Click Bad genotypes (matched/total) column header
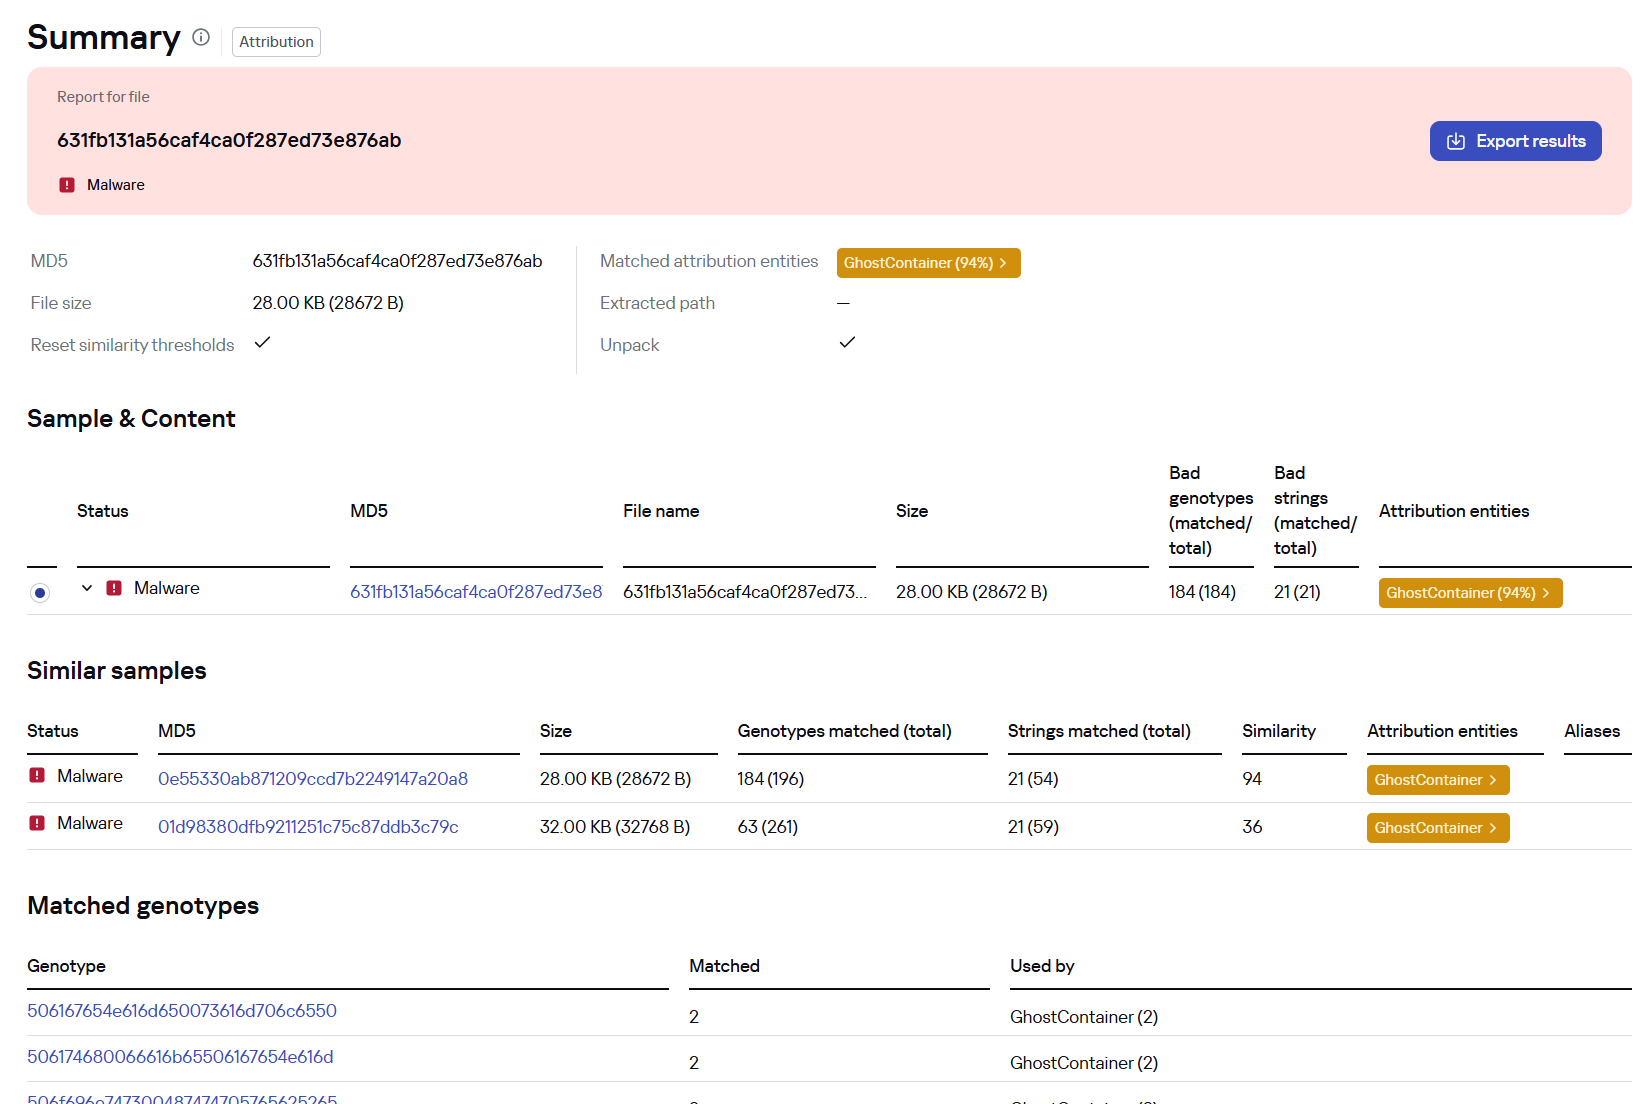Viewport: 1644px width, 1104px height. 1211,510
